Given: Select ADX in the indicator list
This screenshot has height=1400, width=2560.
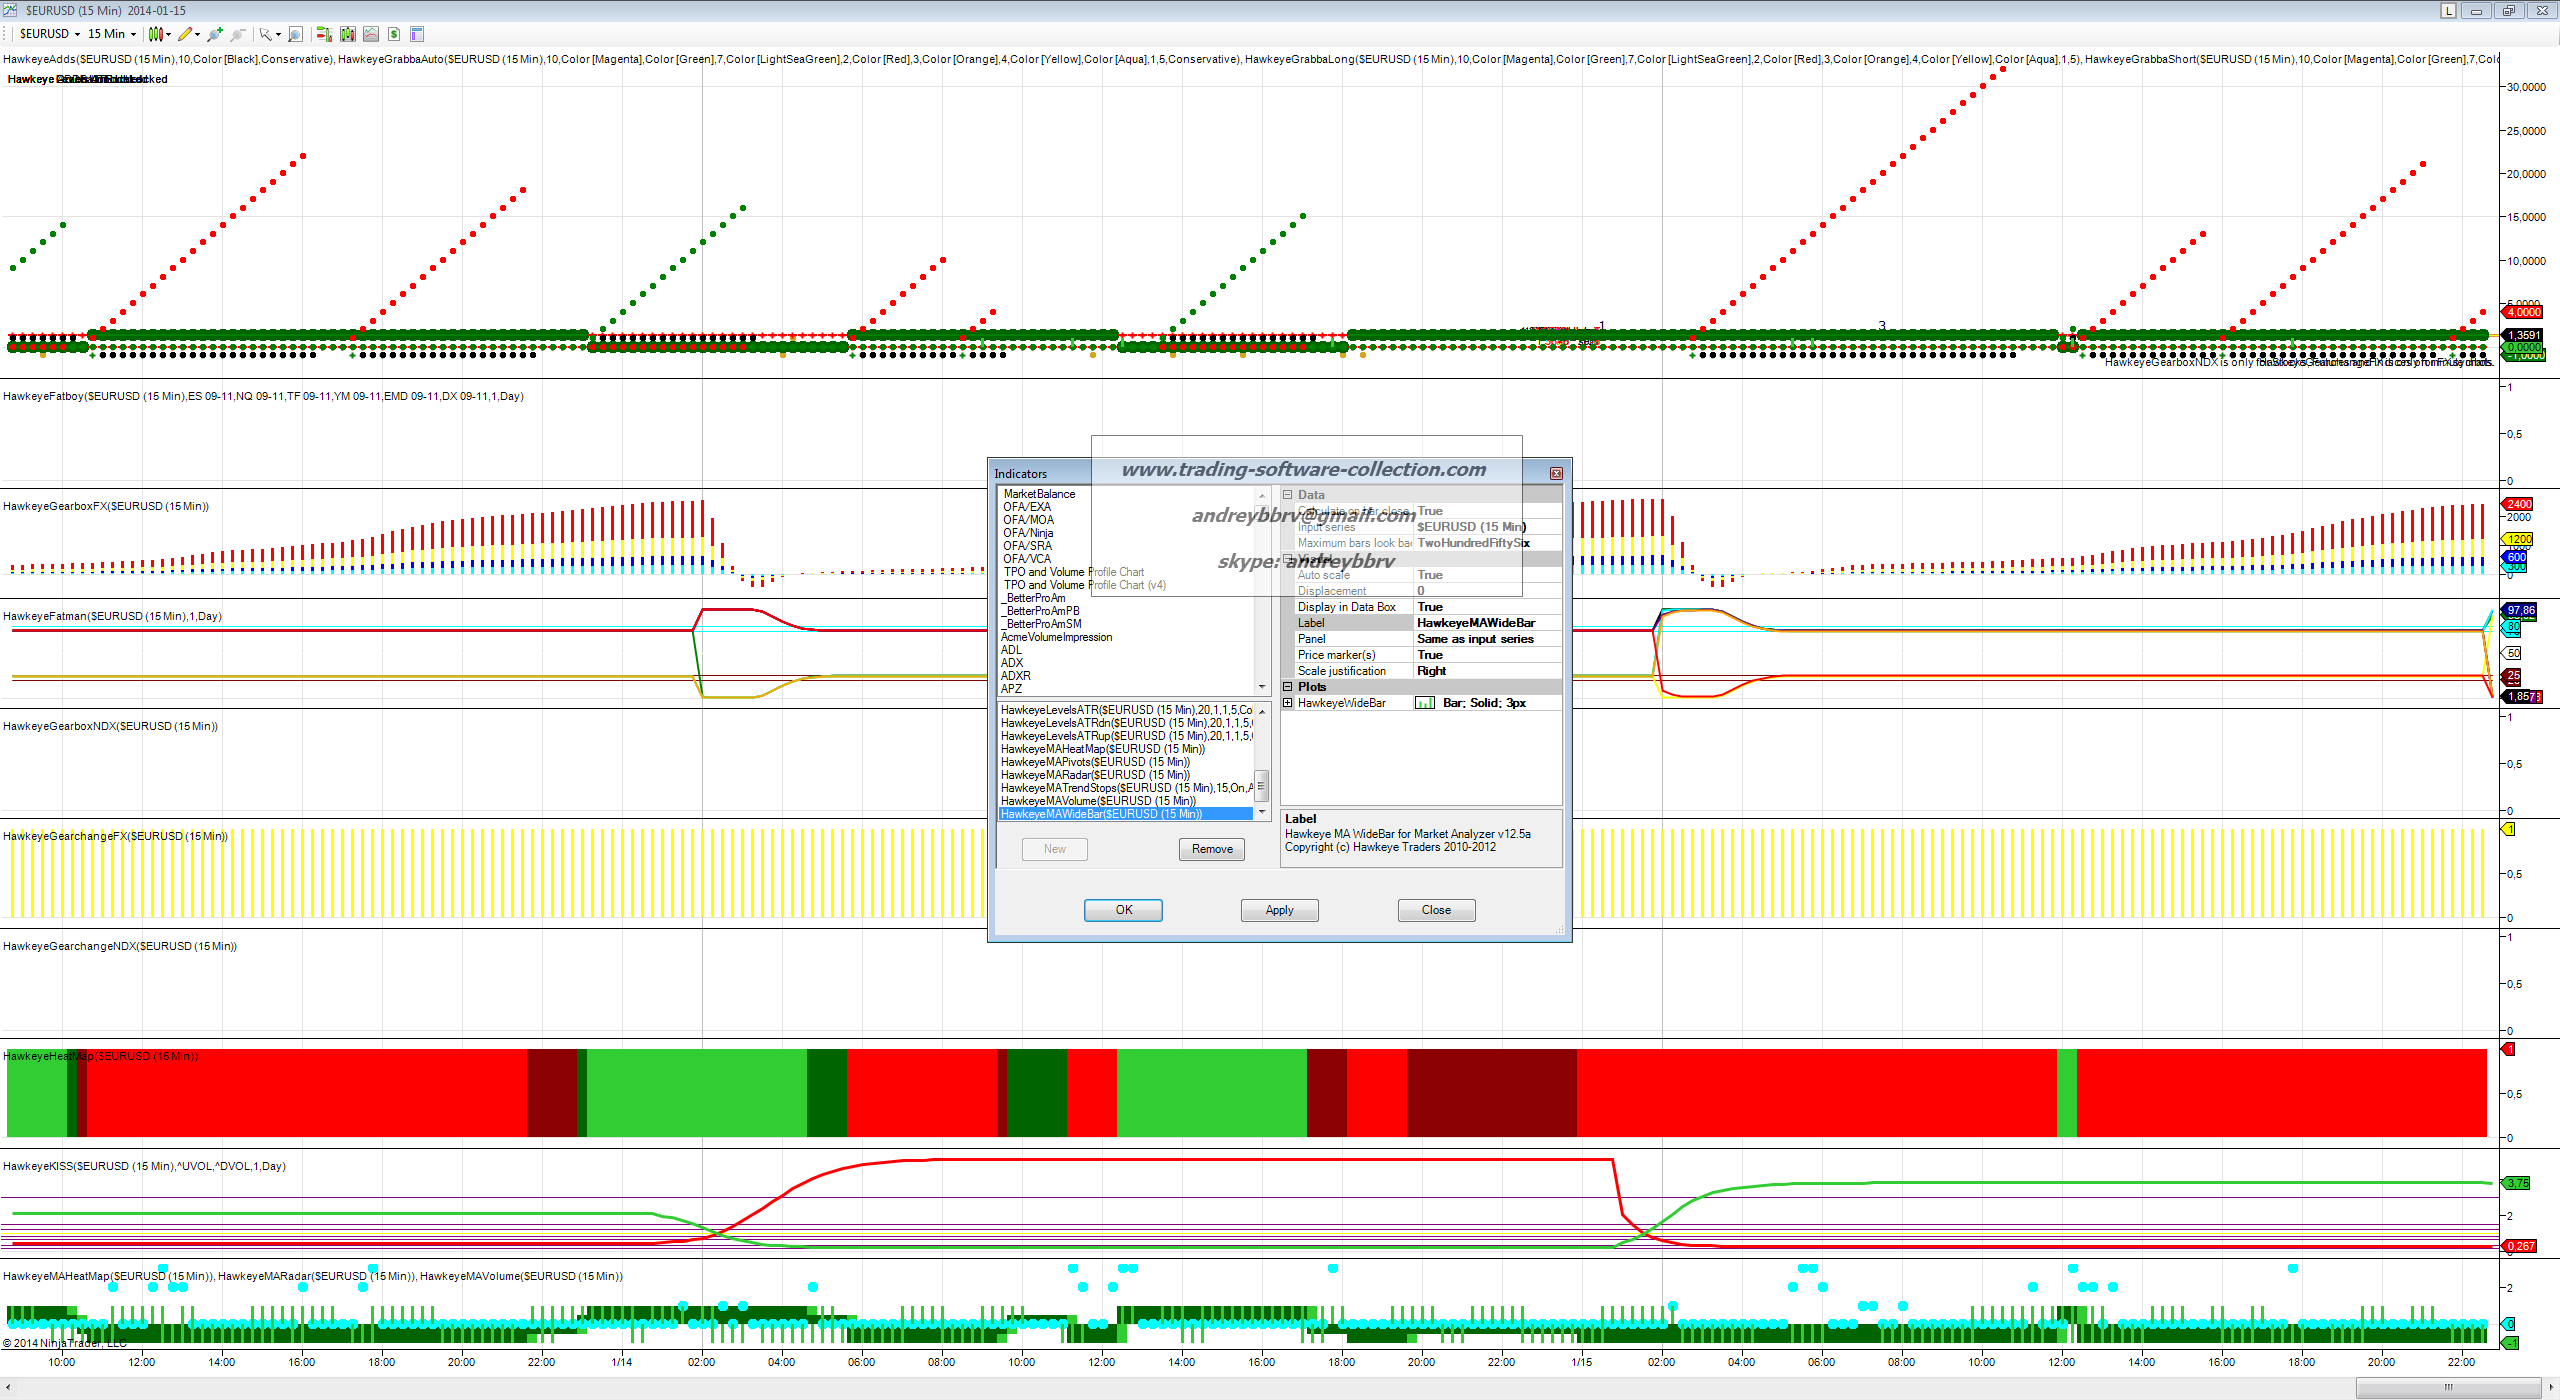Looking at the screenshot, I should 1012,663.
